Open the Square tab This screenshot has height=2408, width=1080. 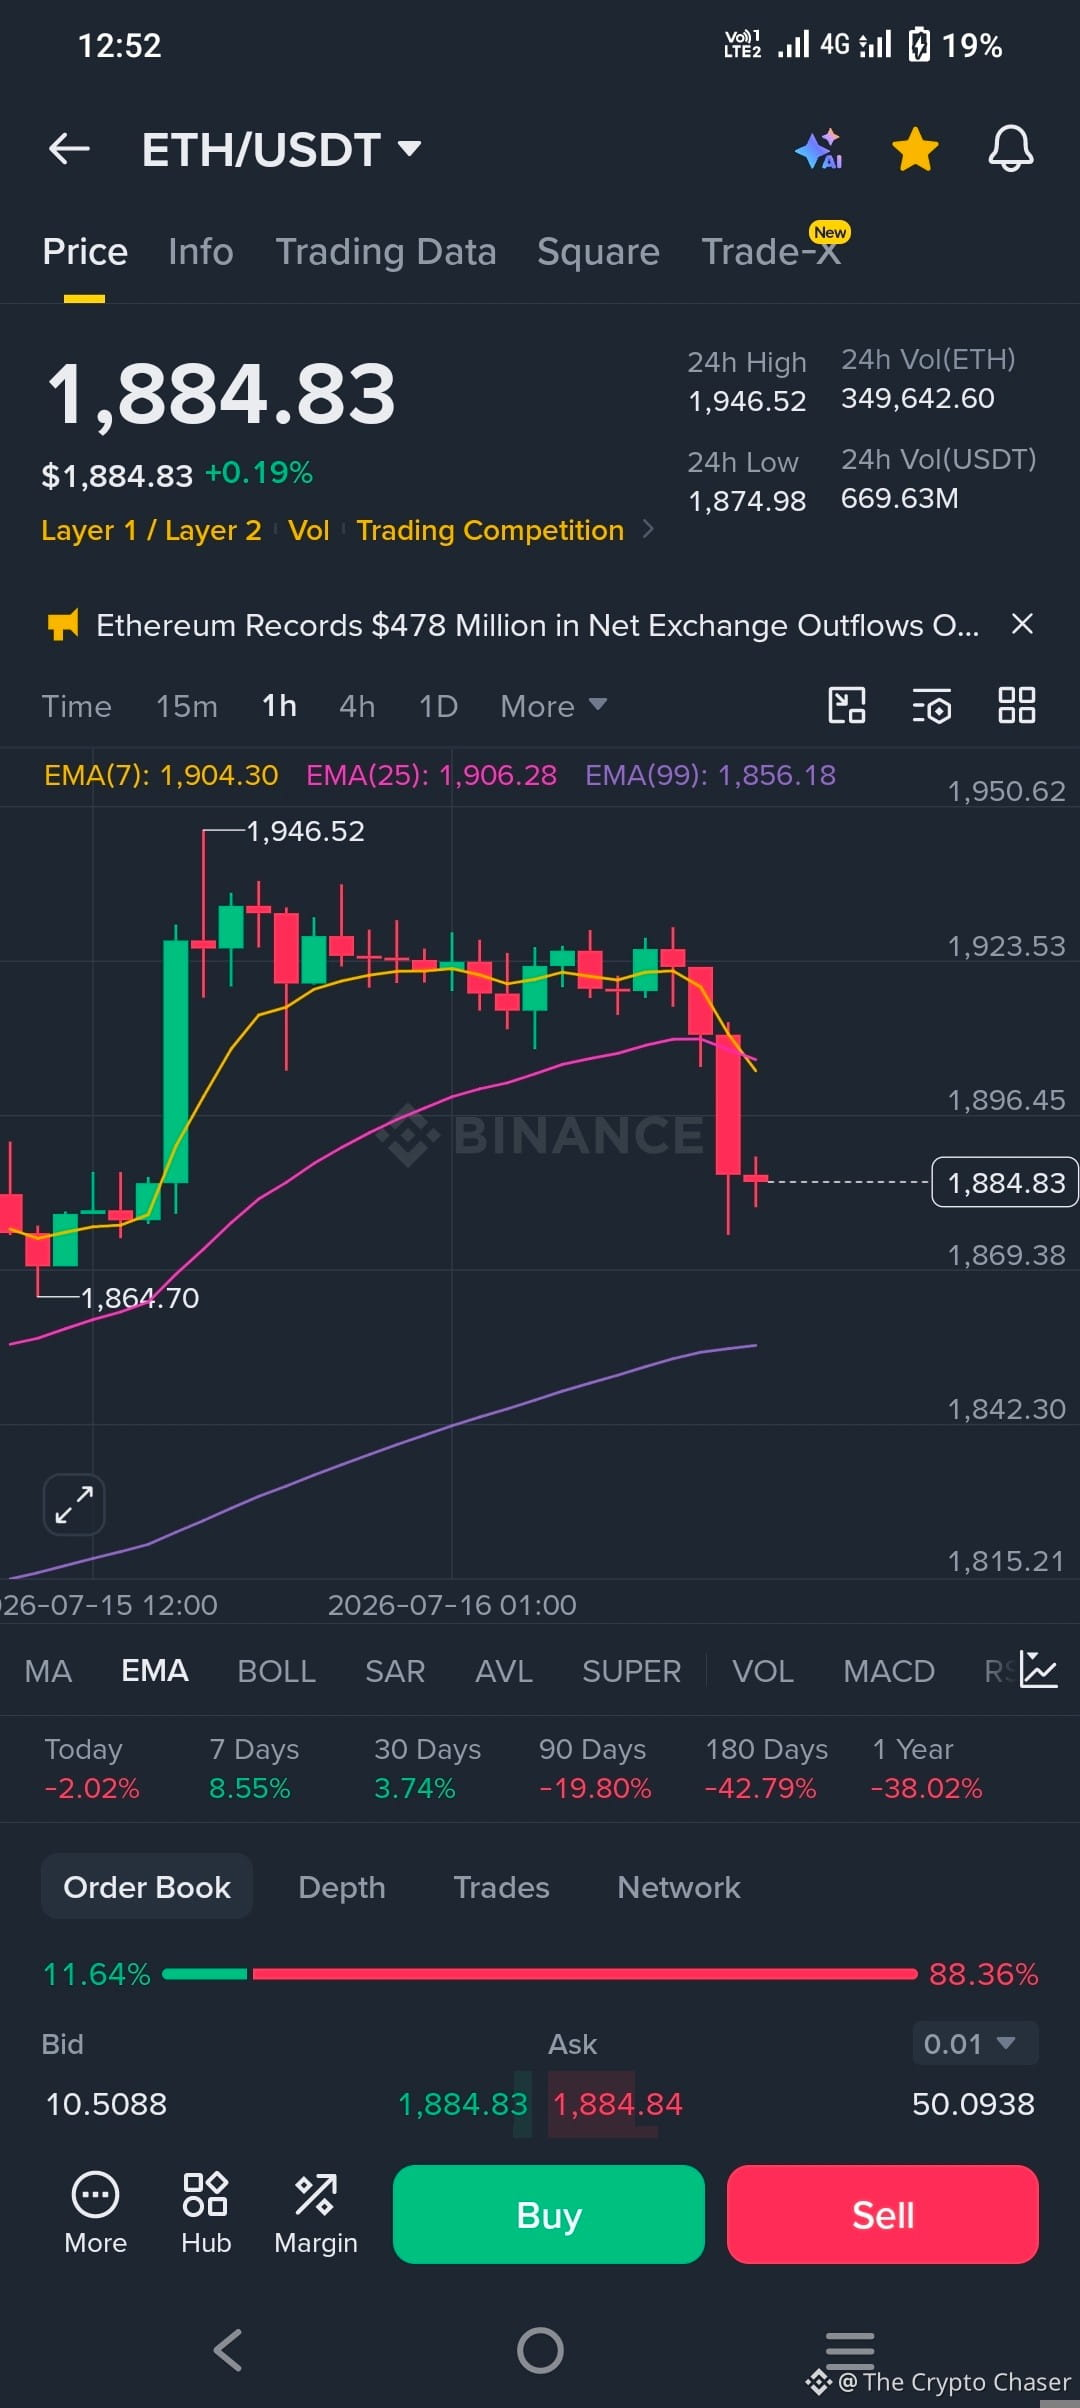[x=598, y=251]
